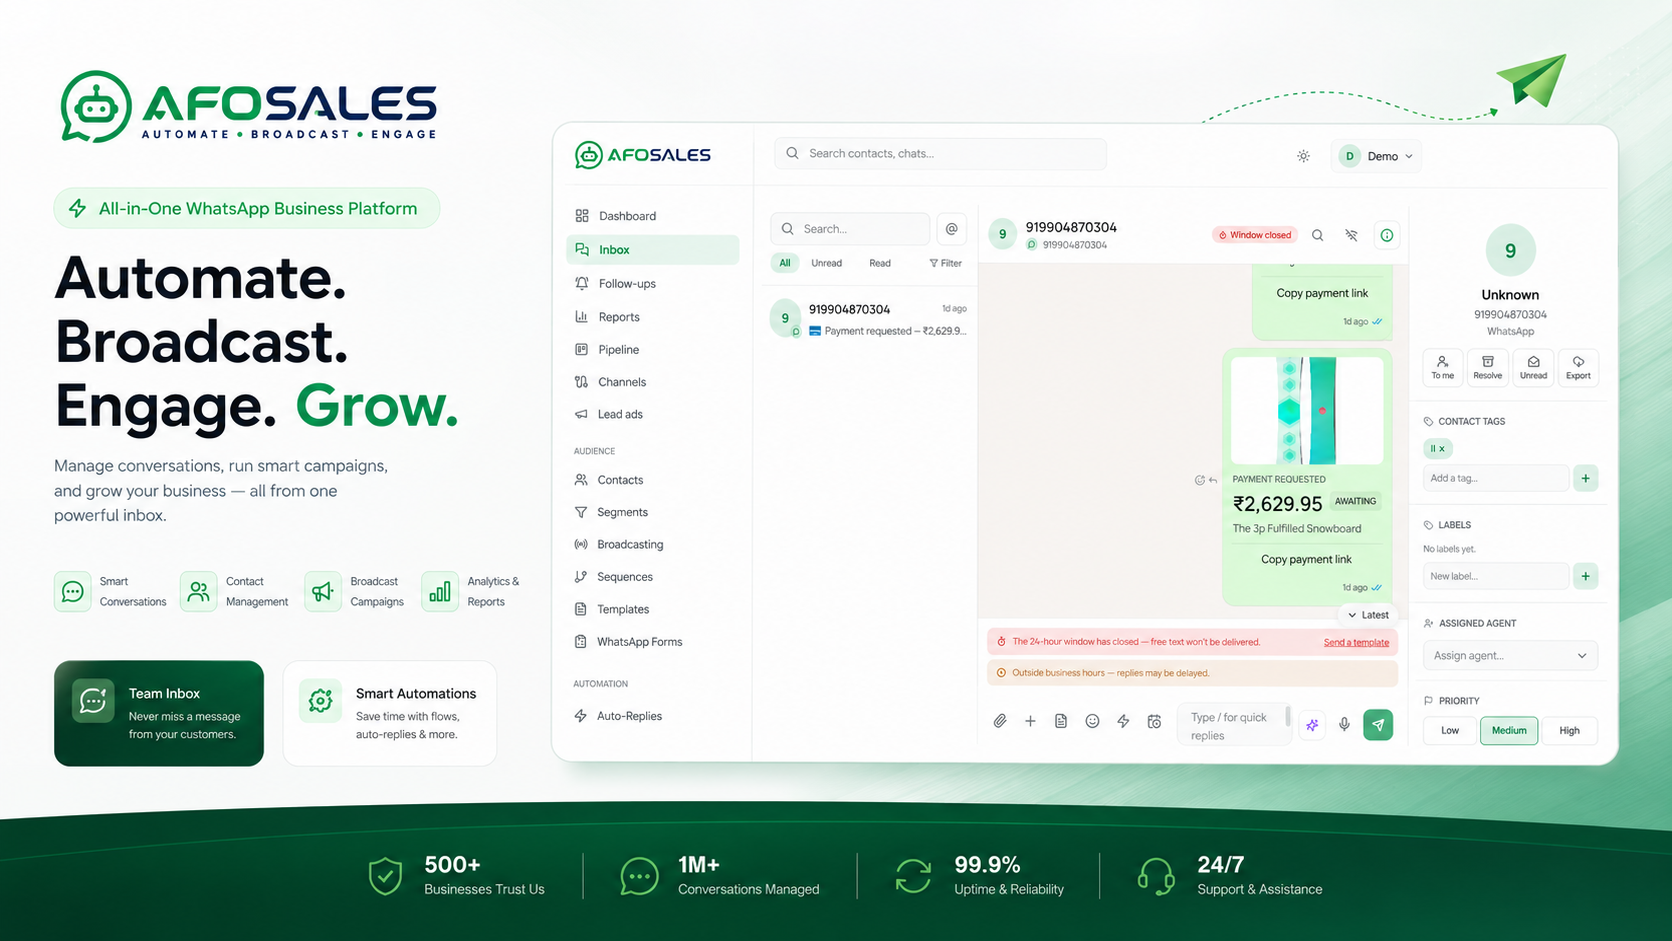Click the schedule message calendar icon
Viewport: 1672px width, 941px height.
point(1154,721)
